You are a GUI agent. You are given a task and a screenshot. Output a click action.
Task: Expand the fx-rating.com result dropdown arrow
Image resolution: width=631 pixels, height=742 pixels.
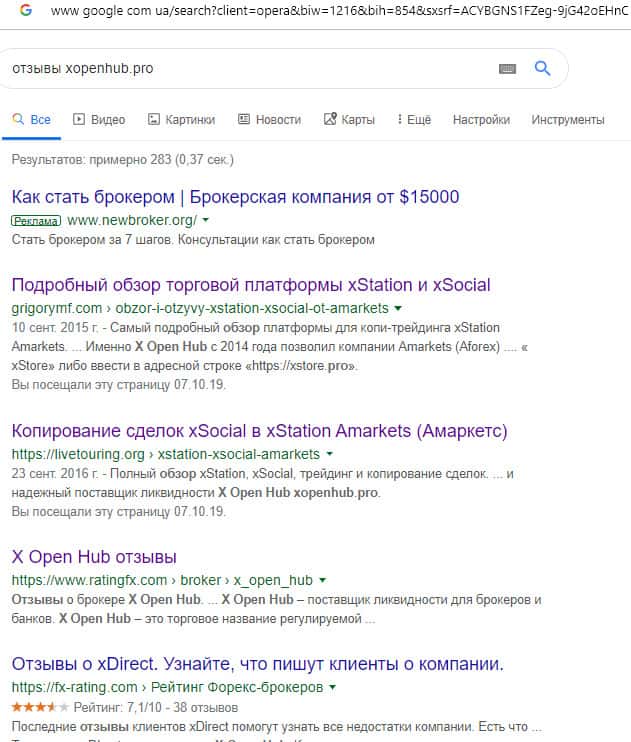(332, 688)
